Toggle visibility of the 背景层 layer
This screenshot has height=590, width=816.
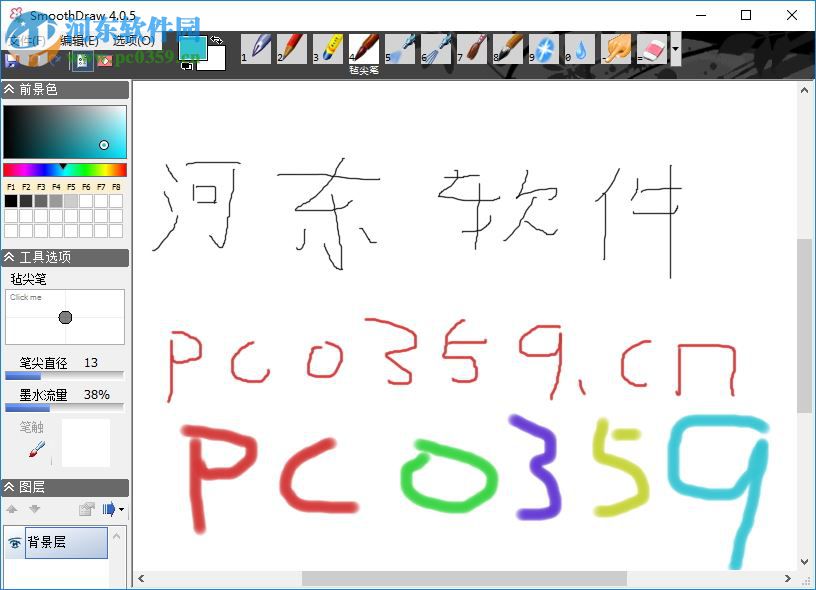[14, 543]
